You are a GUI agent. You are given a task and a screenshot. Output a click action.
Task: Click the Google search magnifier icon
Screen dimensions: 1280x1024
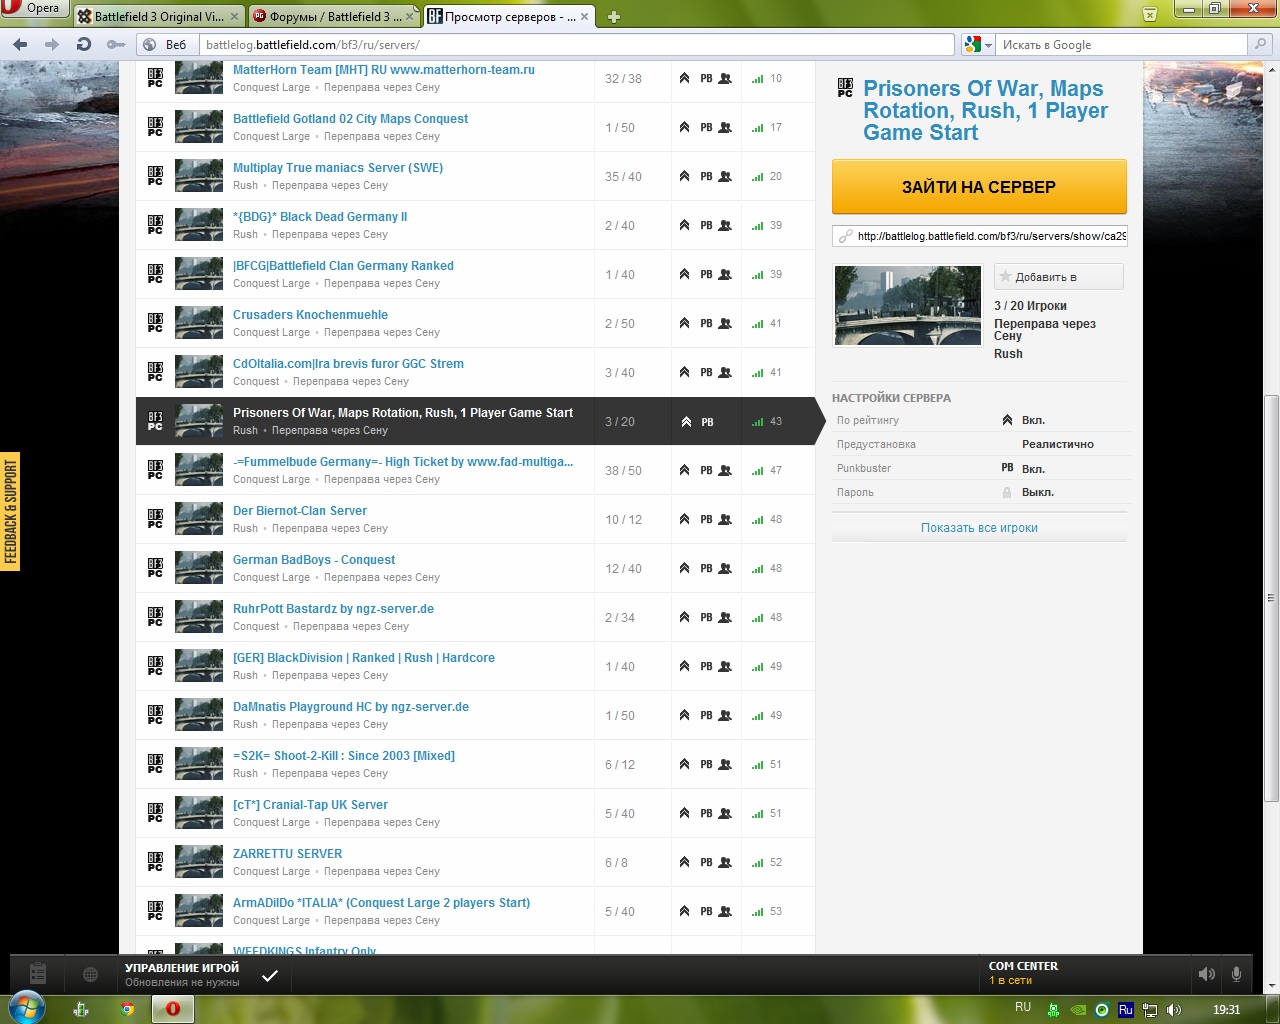point(1261,44)
